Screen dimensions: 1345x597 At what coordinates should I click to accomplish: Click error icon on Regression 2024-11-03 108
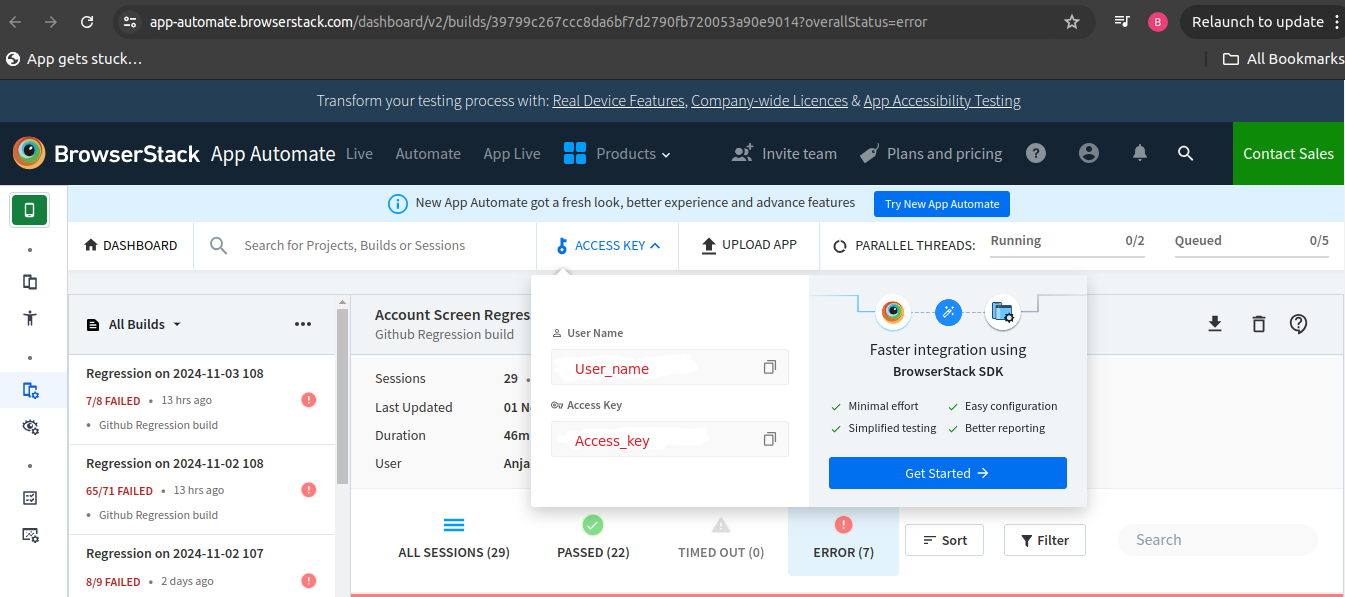[x=308, y=400]
